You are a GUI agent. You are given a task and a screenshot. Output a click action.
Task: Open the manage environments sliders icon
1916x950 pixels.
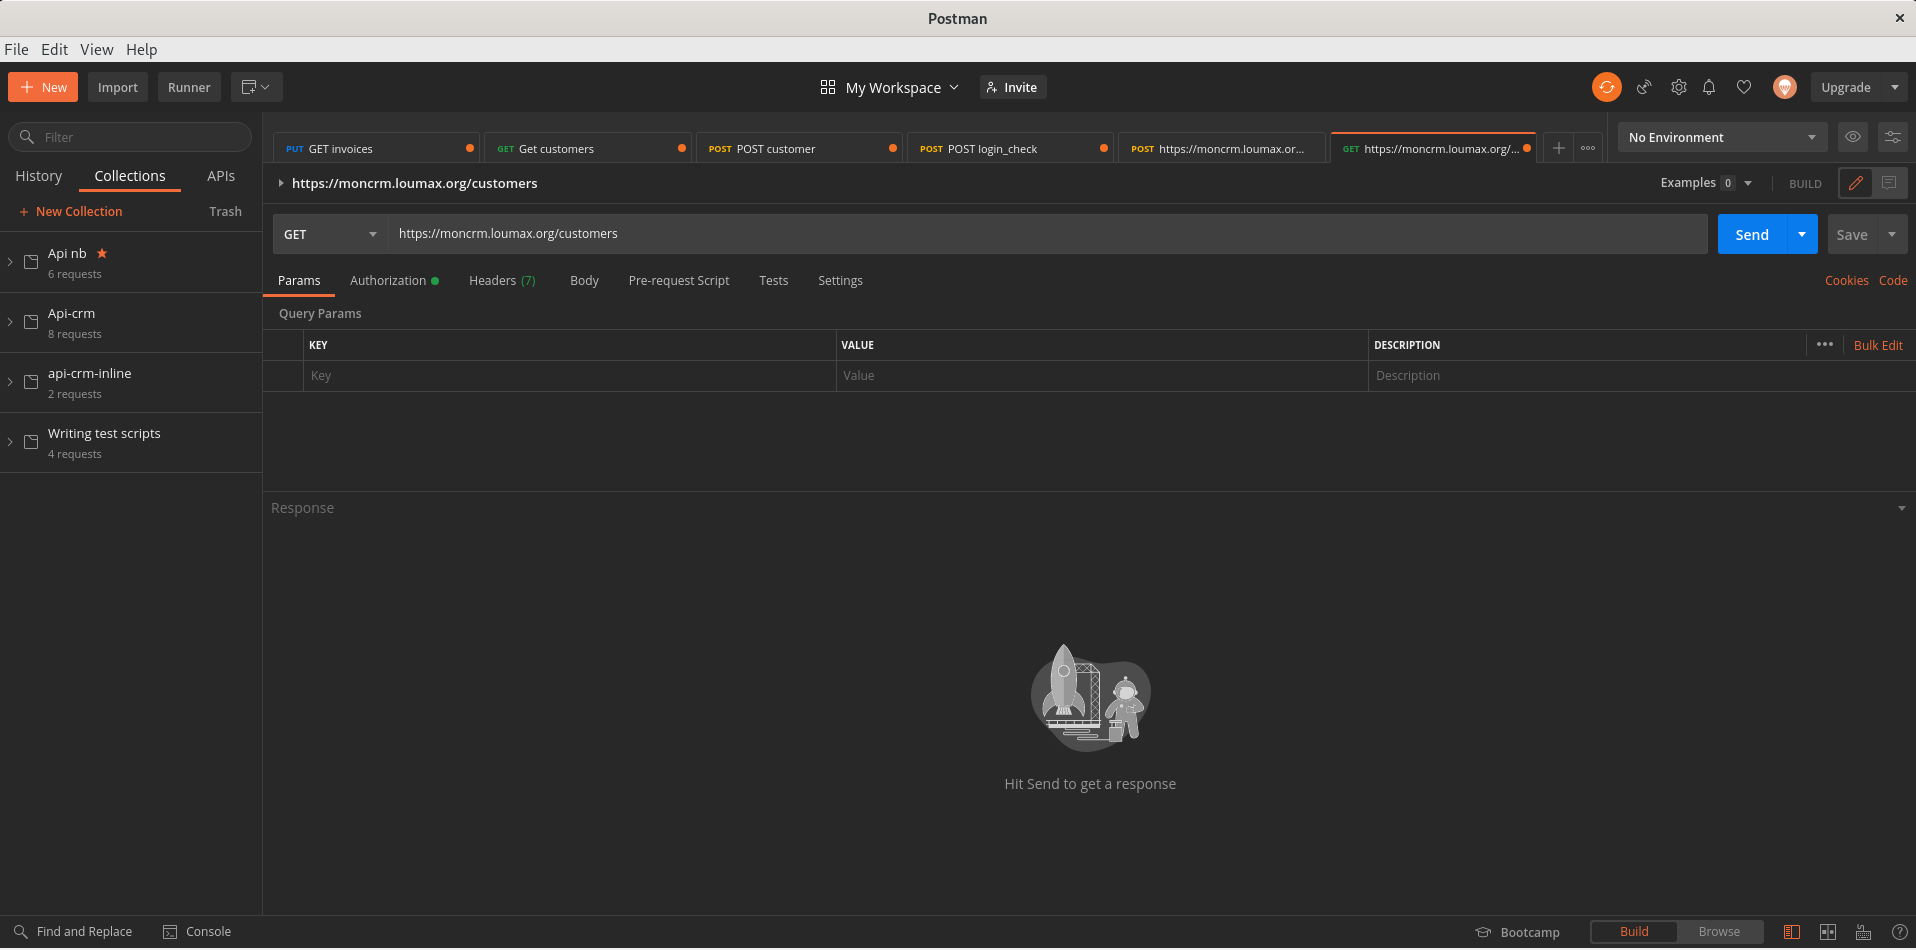coord(1892,137)
